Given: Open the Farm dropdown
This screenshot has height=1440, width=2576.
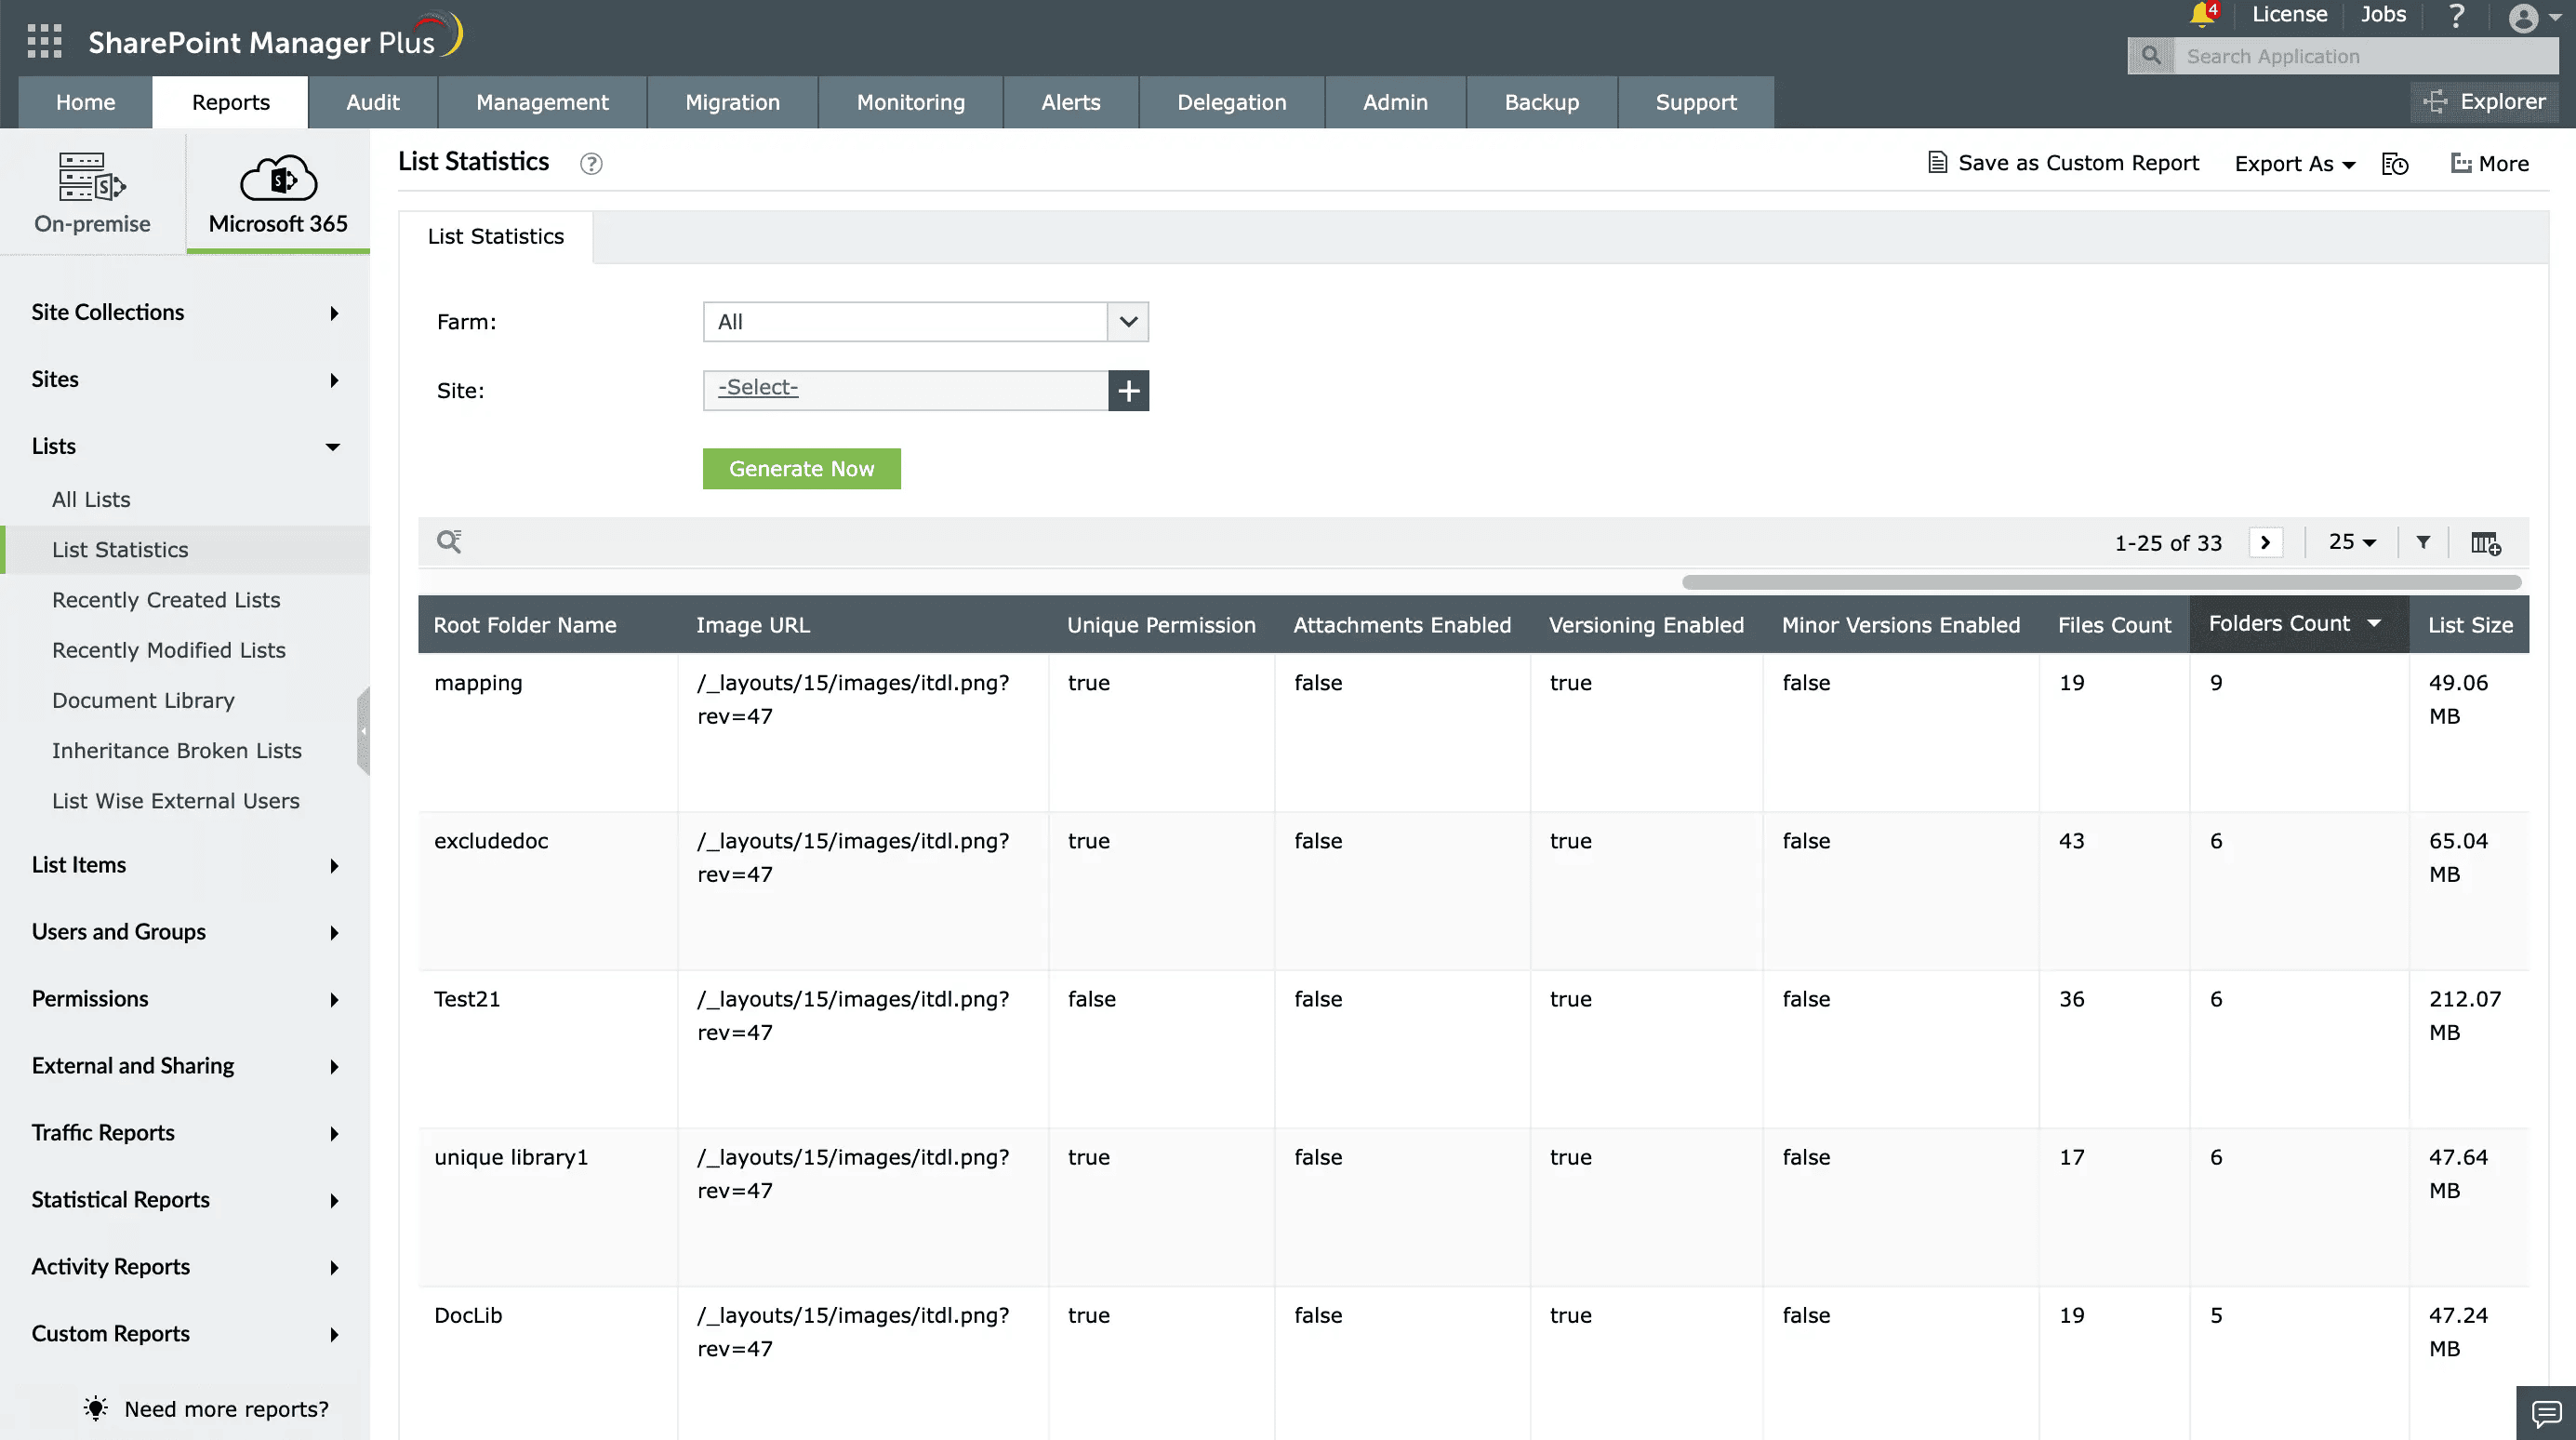Looking at the screenshot, I should 926,322.
